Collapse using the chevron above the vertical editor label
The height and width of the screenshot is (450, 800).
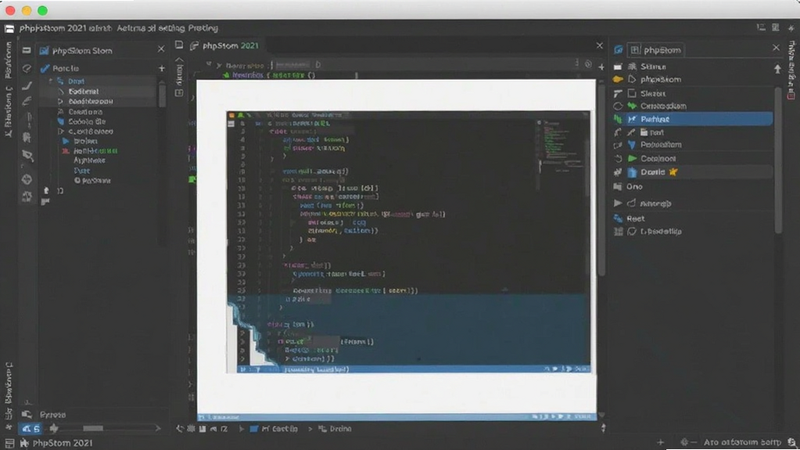179,60
